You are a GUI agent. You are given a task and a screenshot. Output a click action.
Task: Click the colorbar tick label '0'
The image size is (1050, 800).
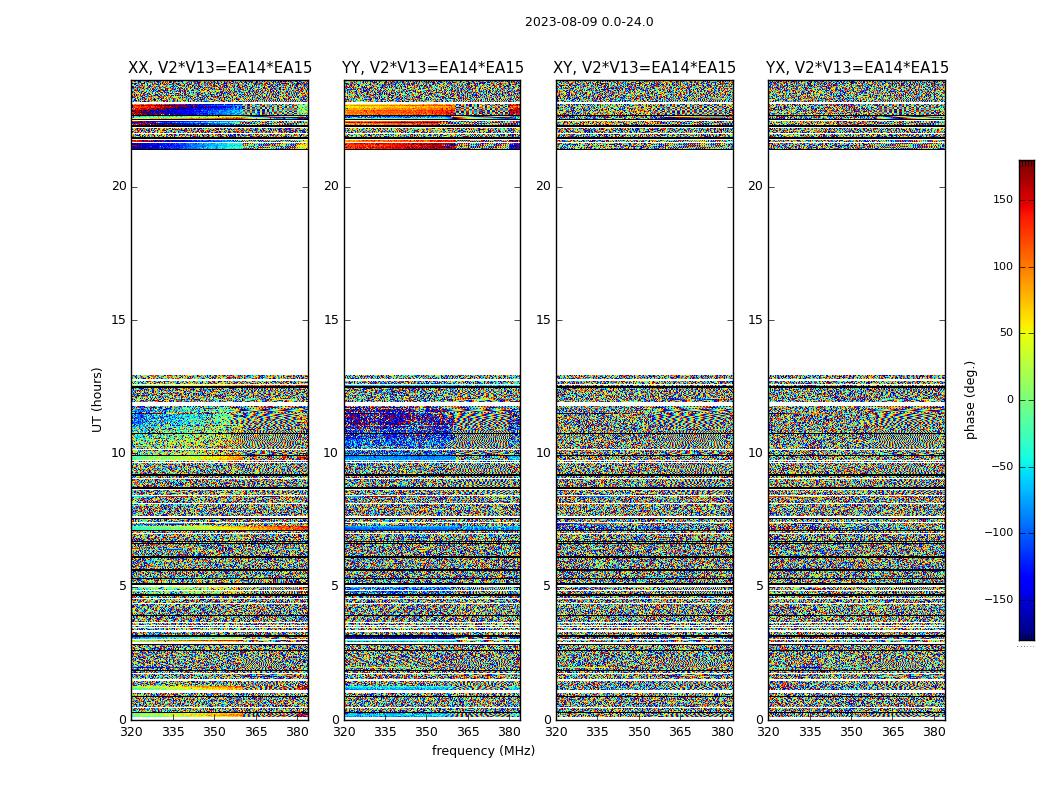pos(1010,400)
